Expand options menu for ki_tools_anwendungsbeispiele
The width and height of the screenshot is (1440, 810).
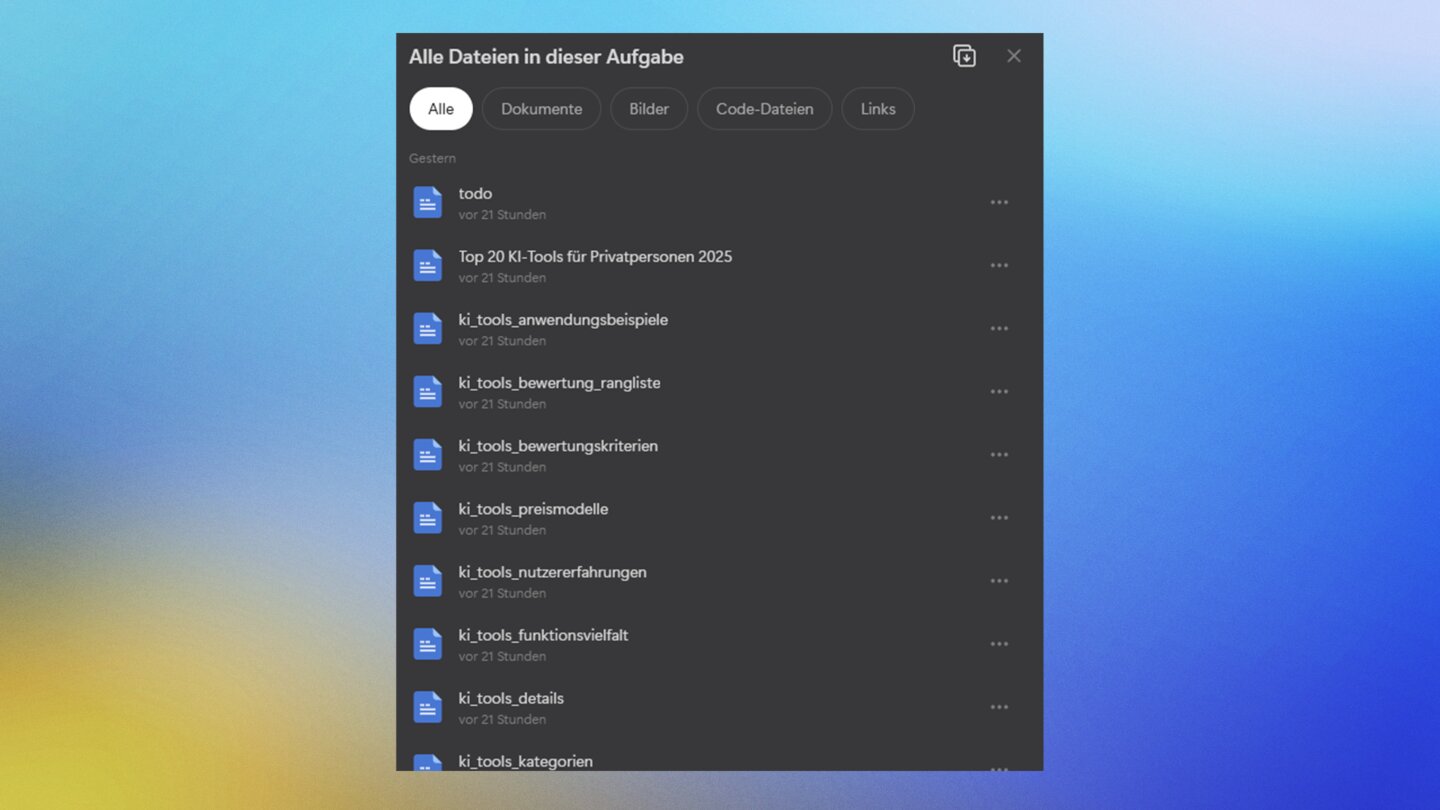[998, 329]
